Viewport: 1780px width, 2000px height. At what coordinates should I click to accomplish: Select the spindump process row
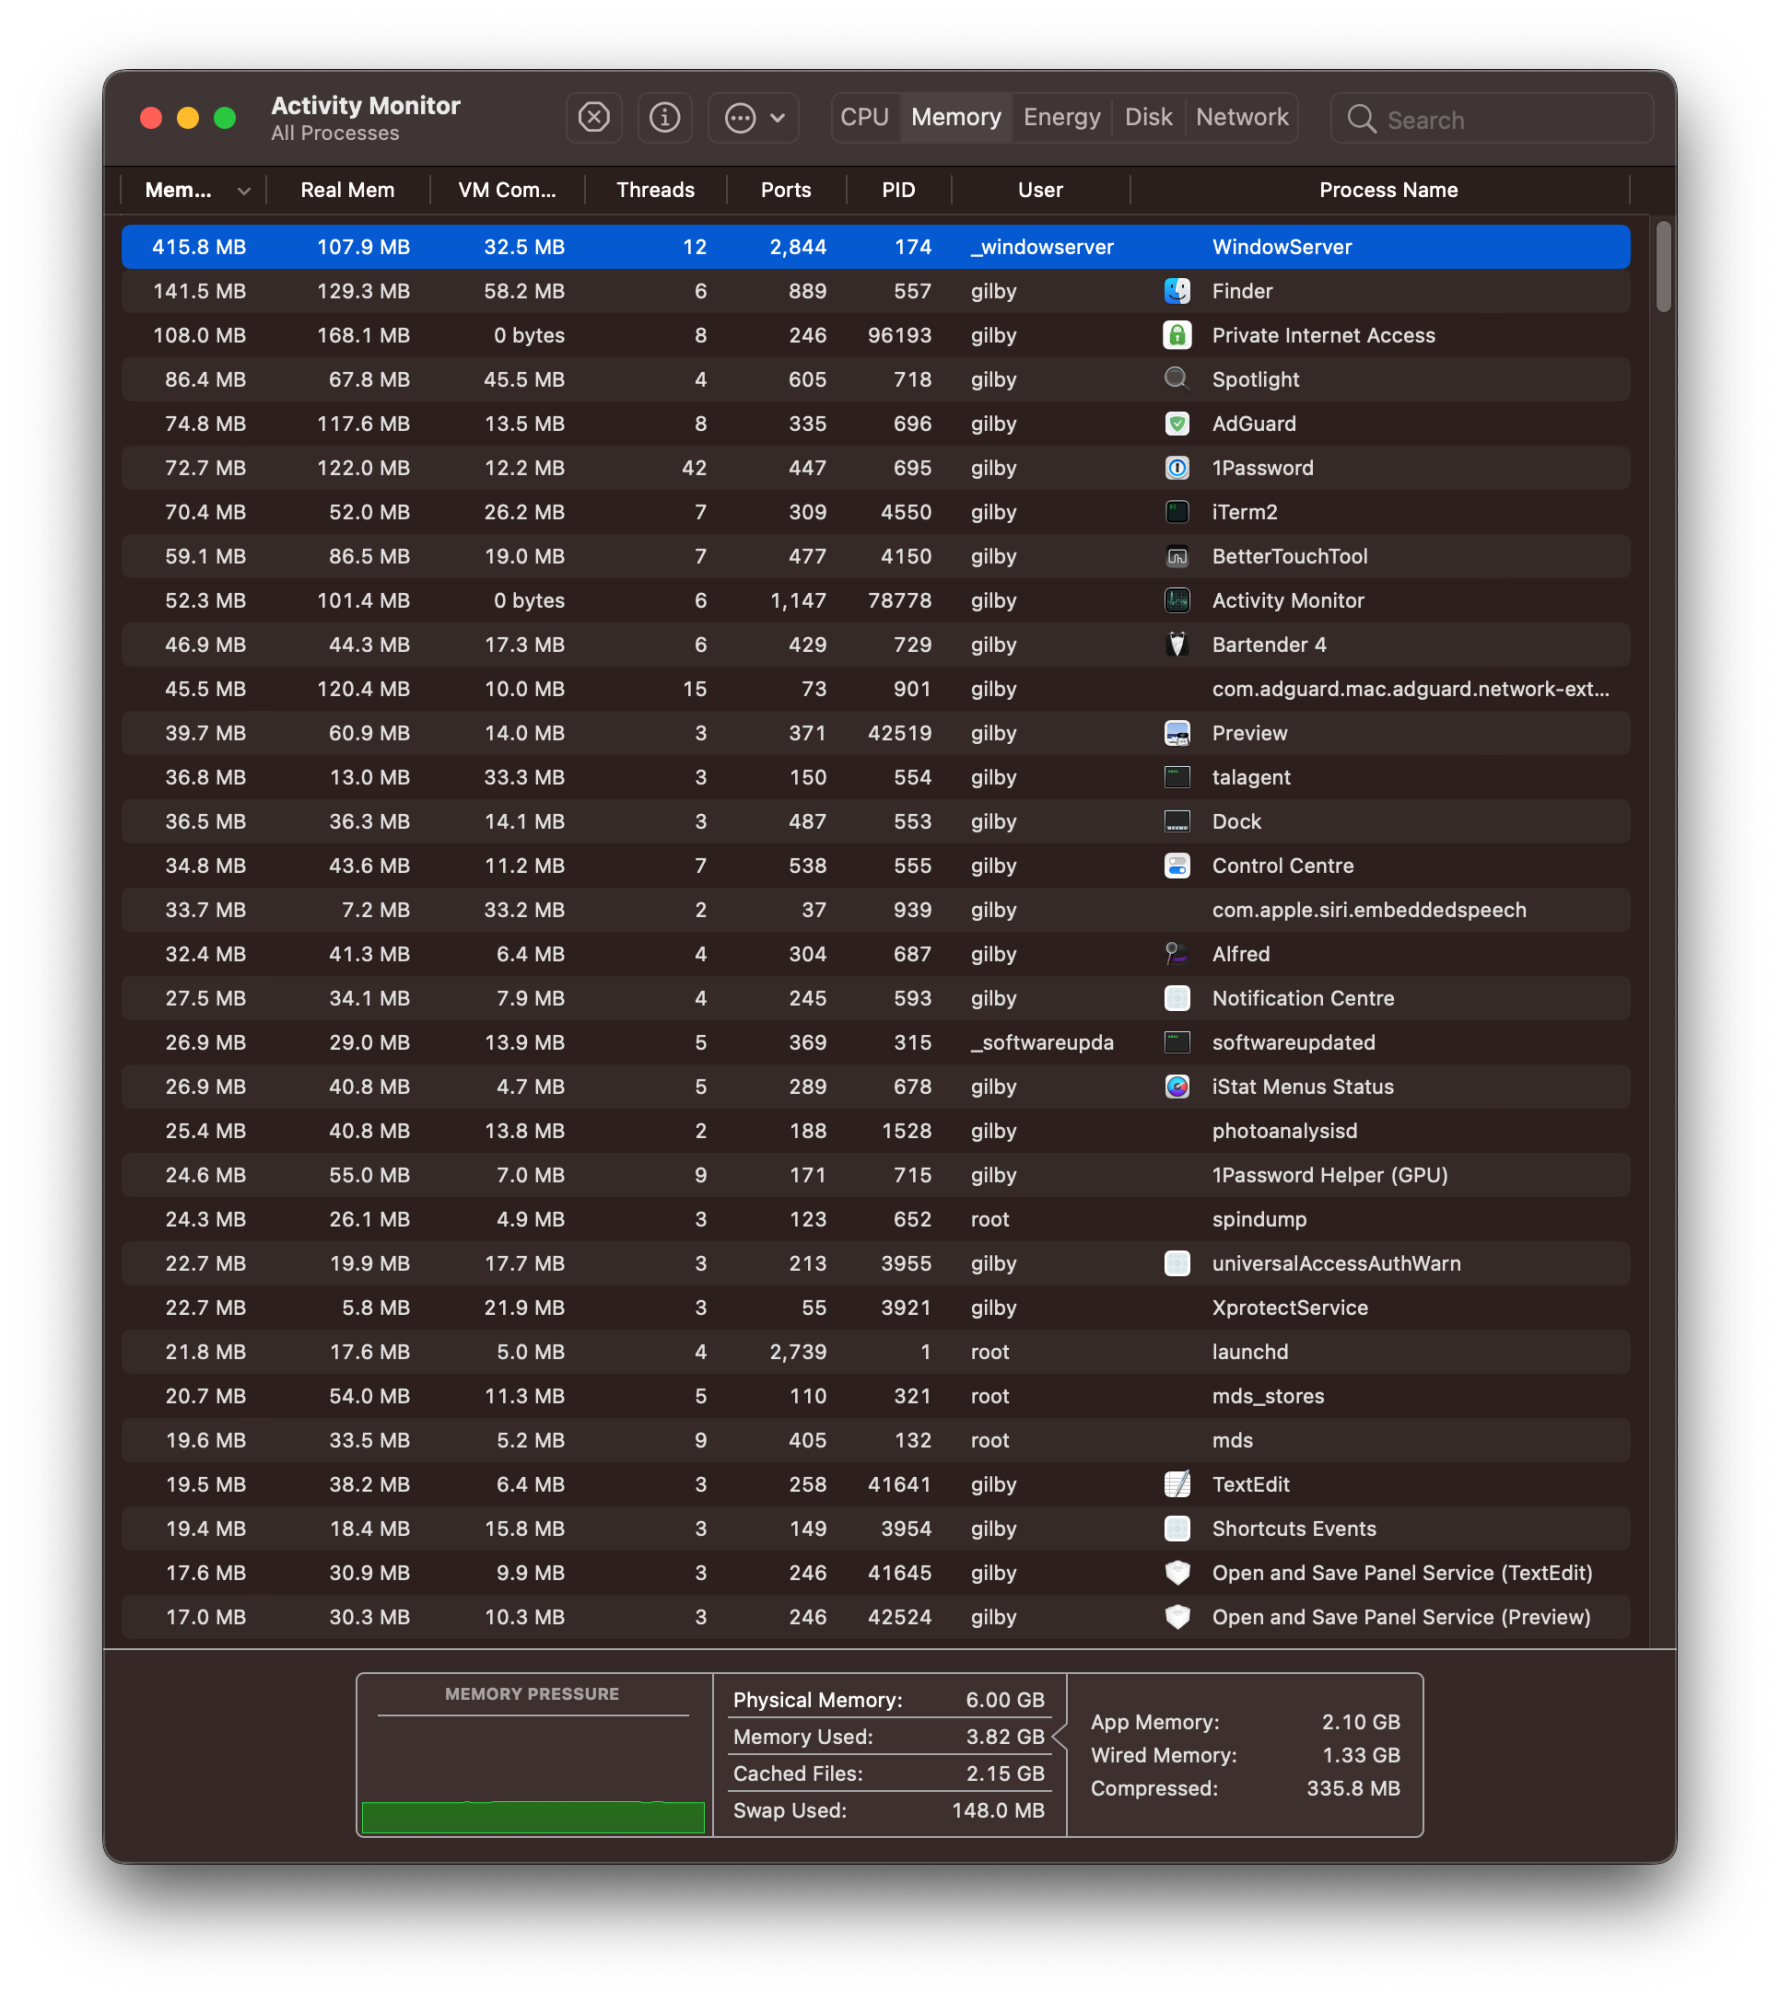[876, 1219]
